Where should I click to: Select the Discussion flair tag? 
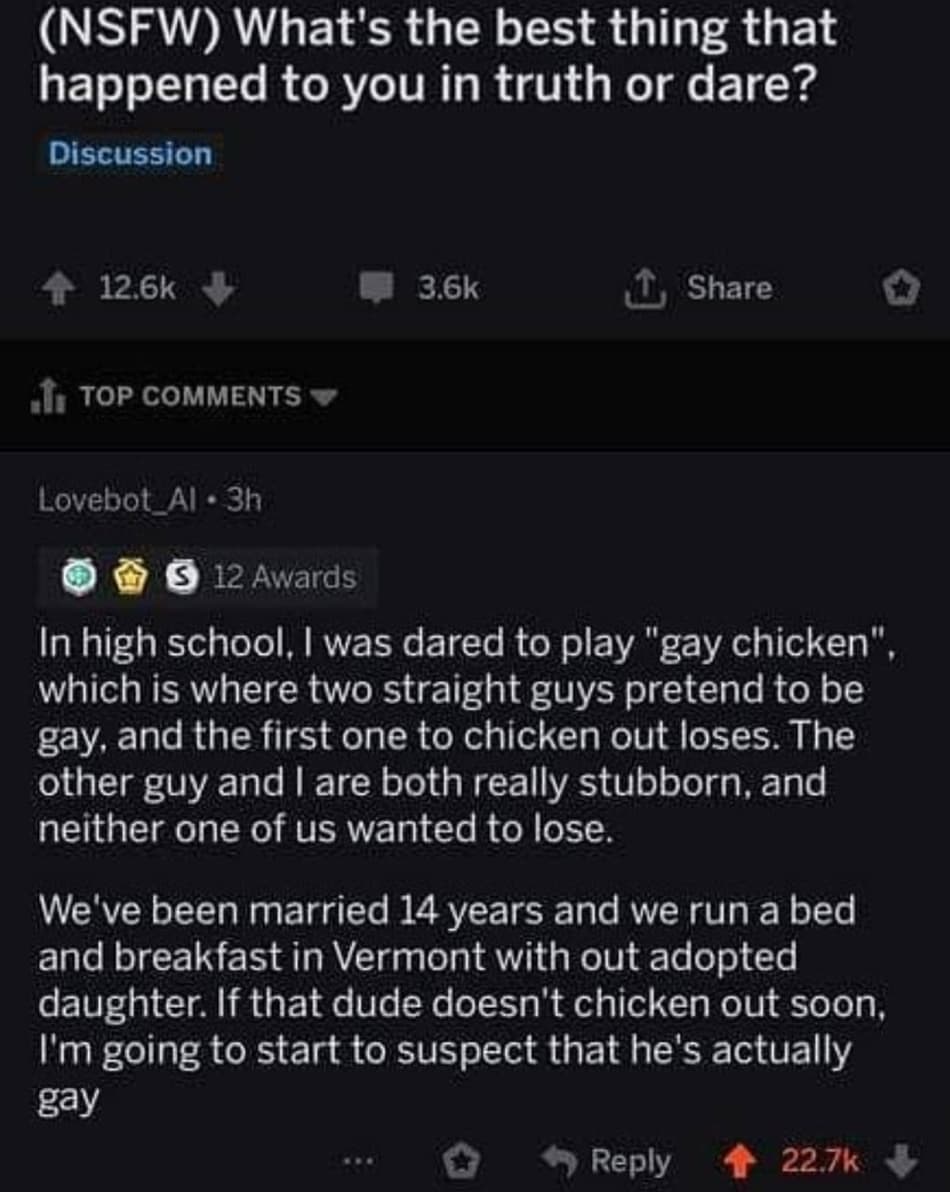130,154
